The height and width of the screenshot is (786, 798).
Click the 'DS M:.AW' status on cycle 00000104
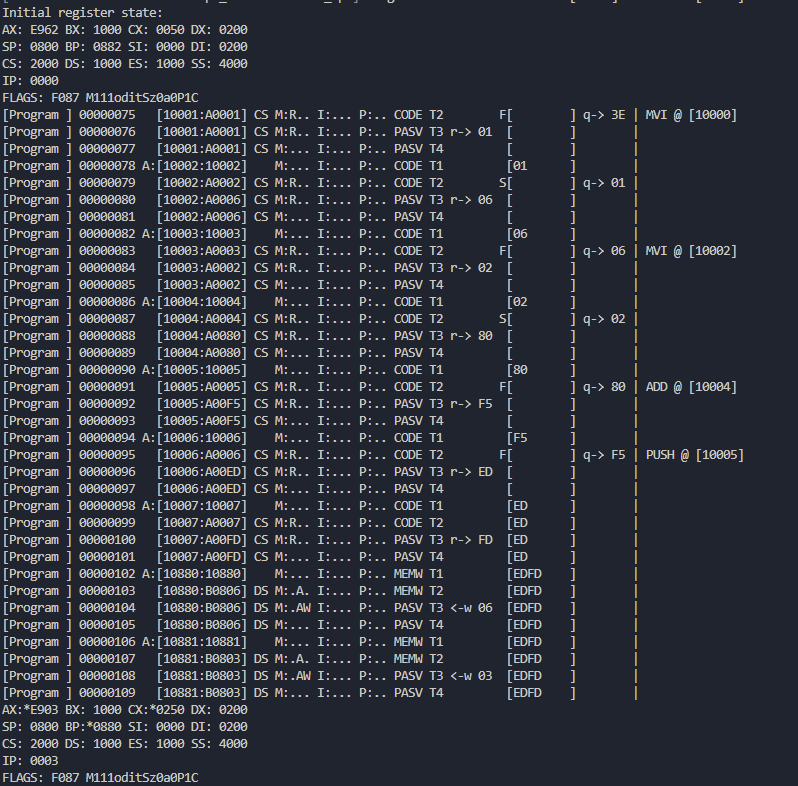[282, 607]
